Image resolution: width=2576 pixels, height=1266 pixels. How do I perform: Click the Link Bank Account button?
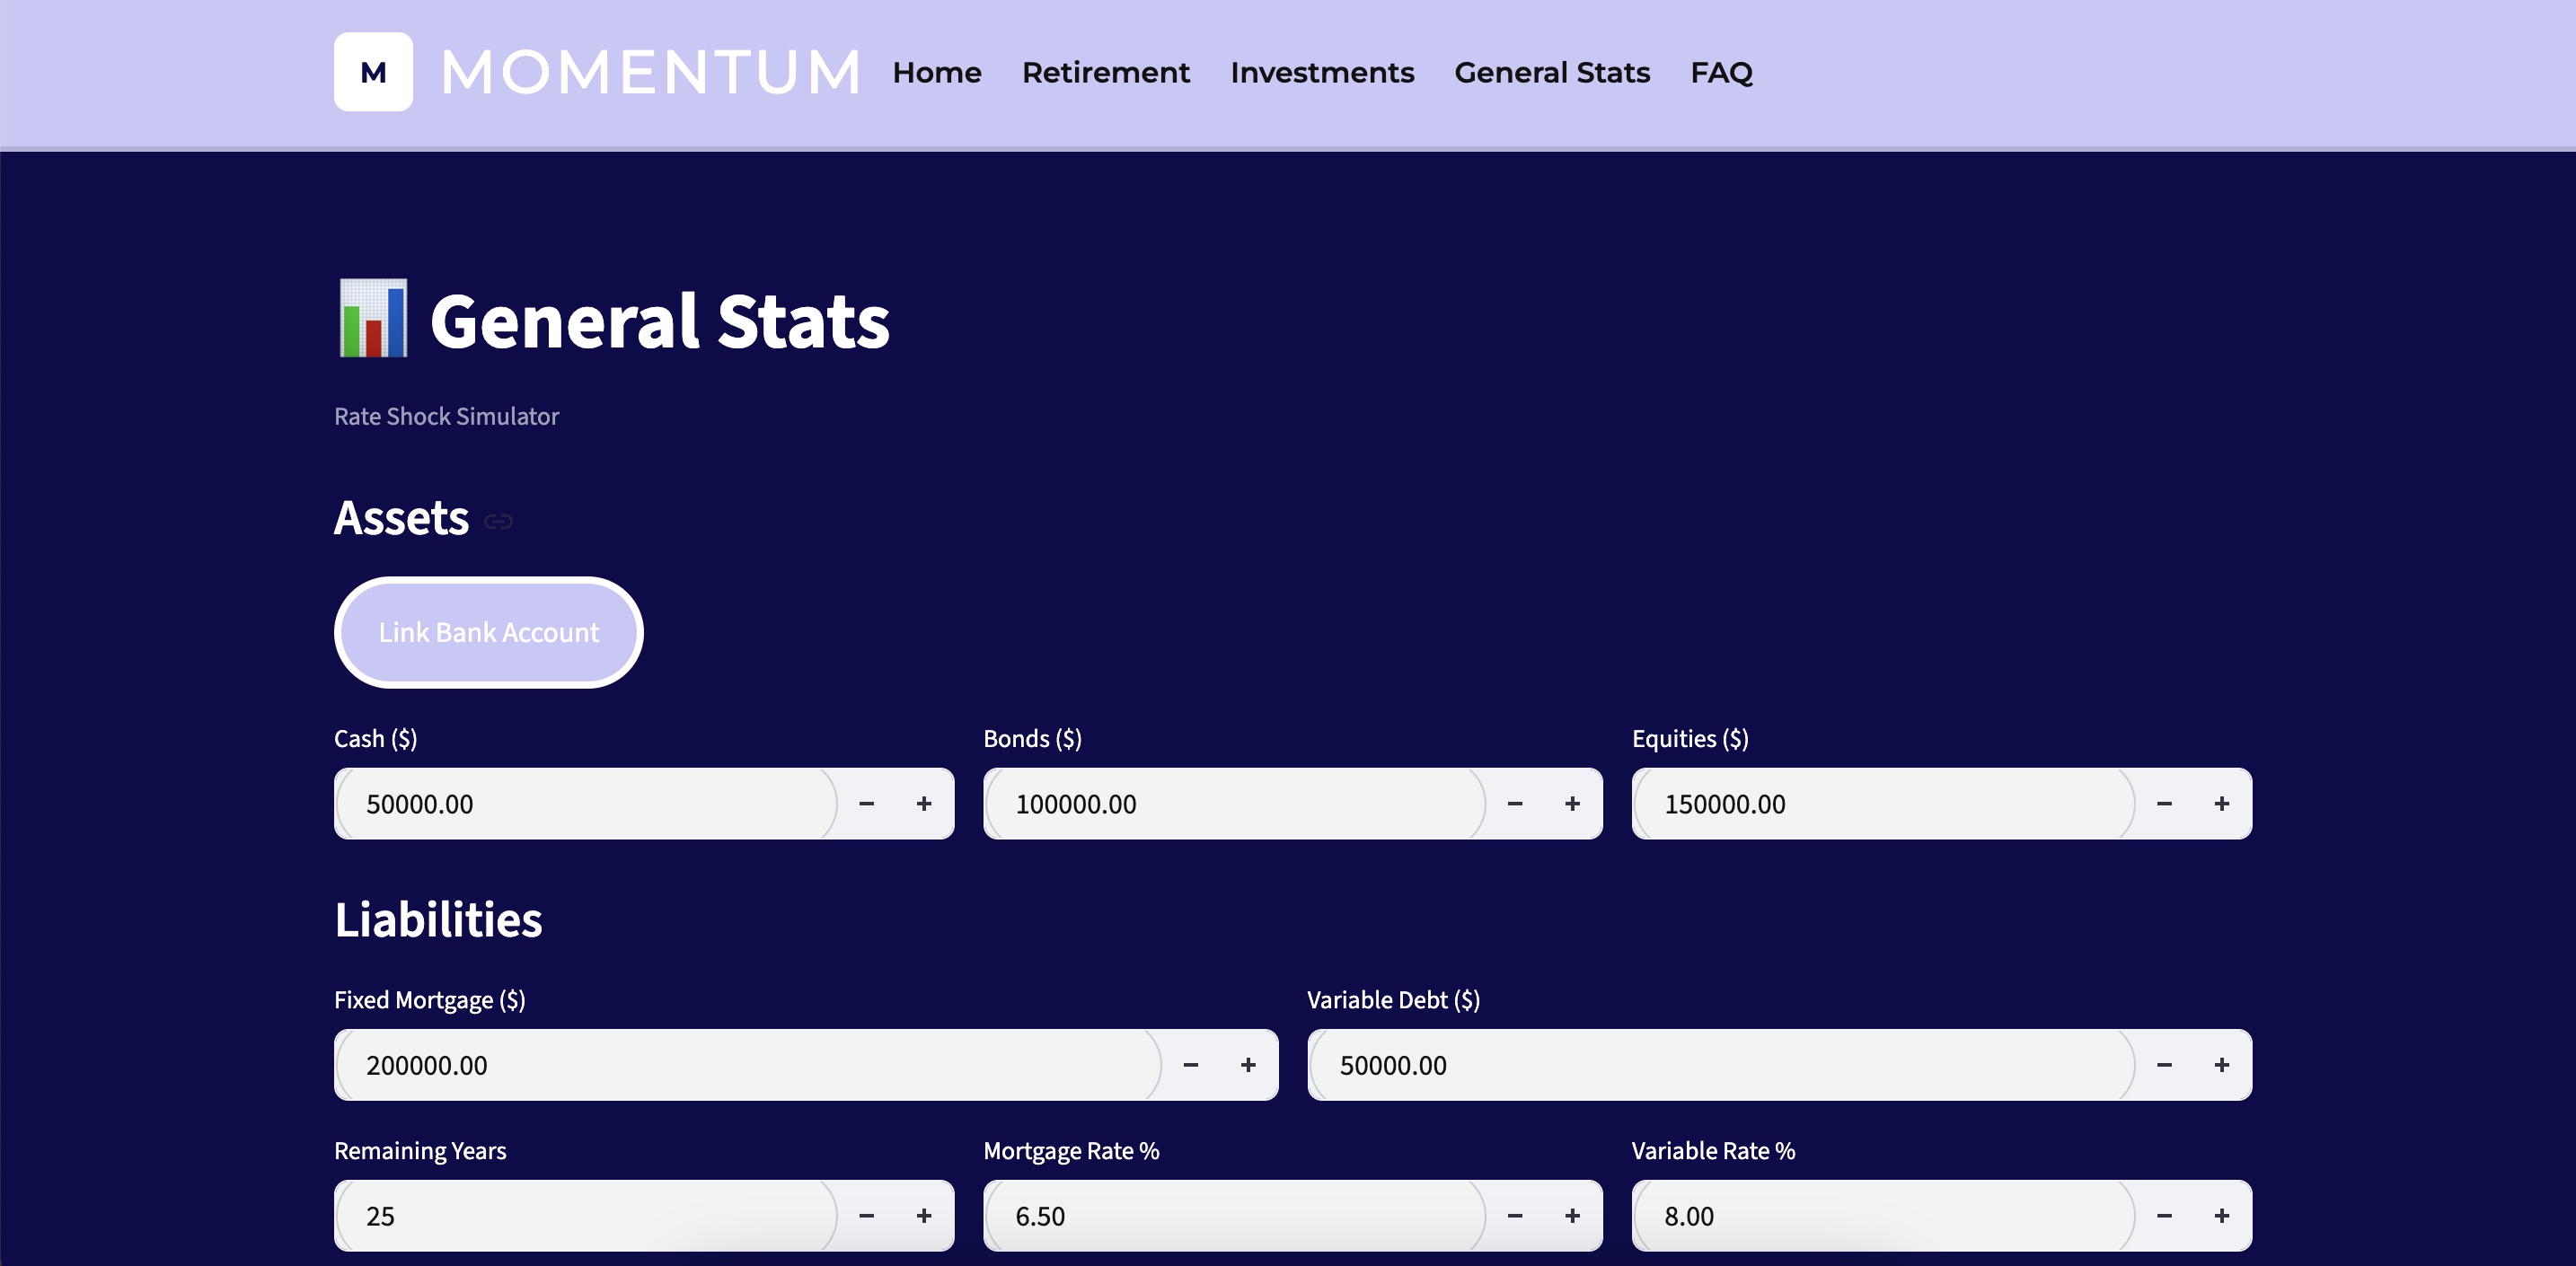(489, 632)
